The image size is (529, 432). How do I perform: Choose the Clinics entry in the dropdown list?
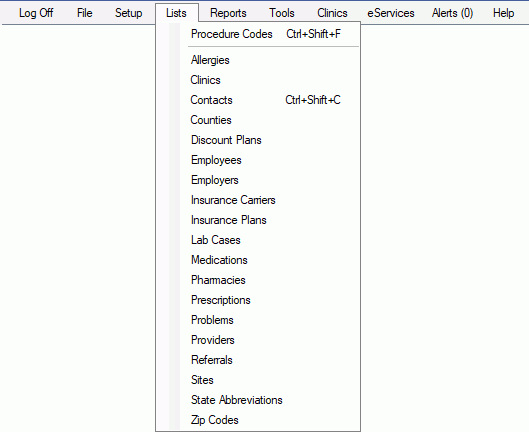[258, 80]
